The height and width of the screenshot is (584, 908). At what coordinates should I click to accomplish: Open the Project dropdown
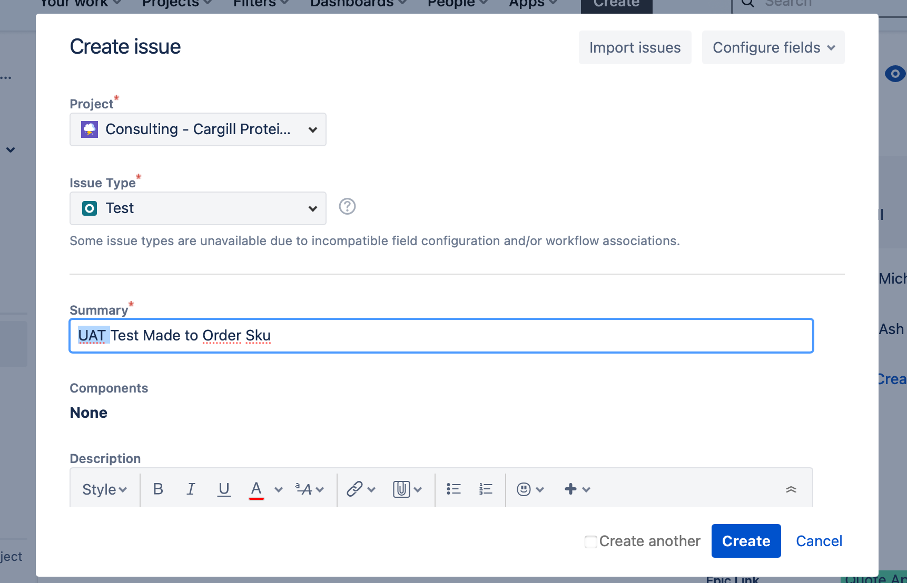[x=198, y=129]
